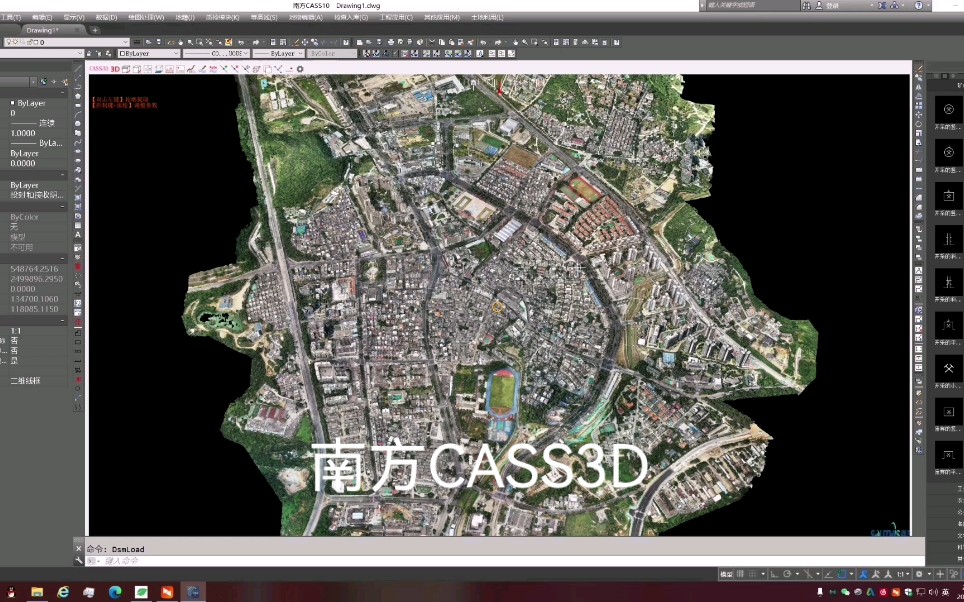Expand the linetype dropdown showing CO...ODE
The width and height of the screenshot is (964, 602).
[214, 52]
